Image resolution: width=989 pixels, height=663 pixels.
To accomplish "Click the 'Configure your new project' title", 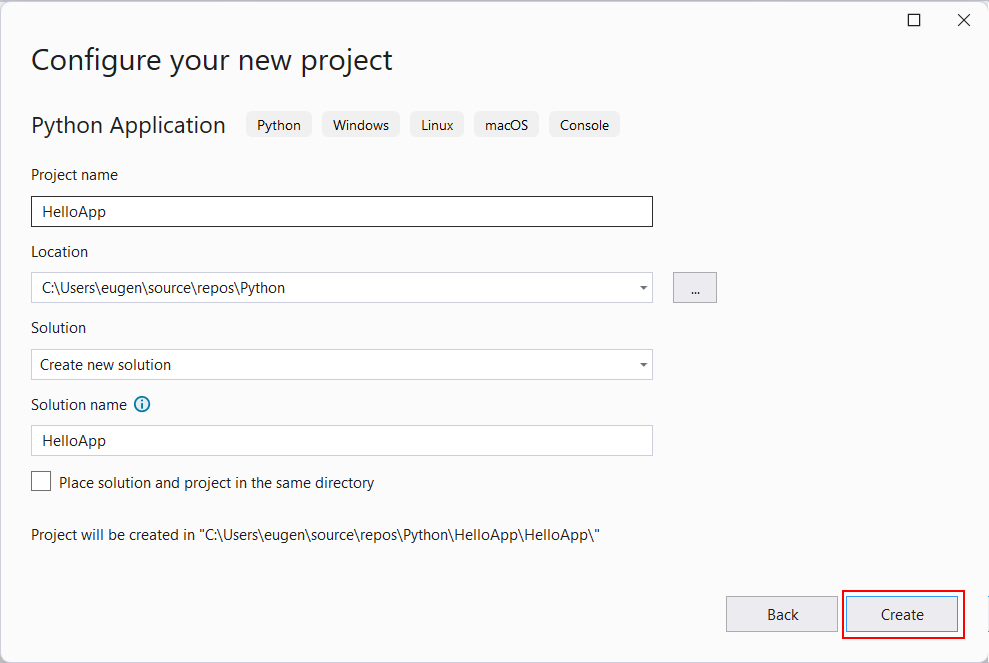I will pos(212,60).
